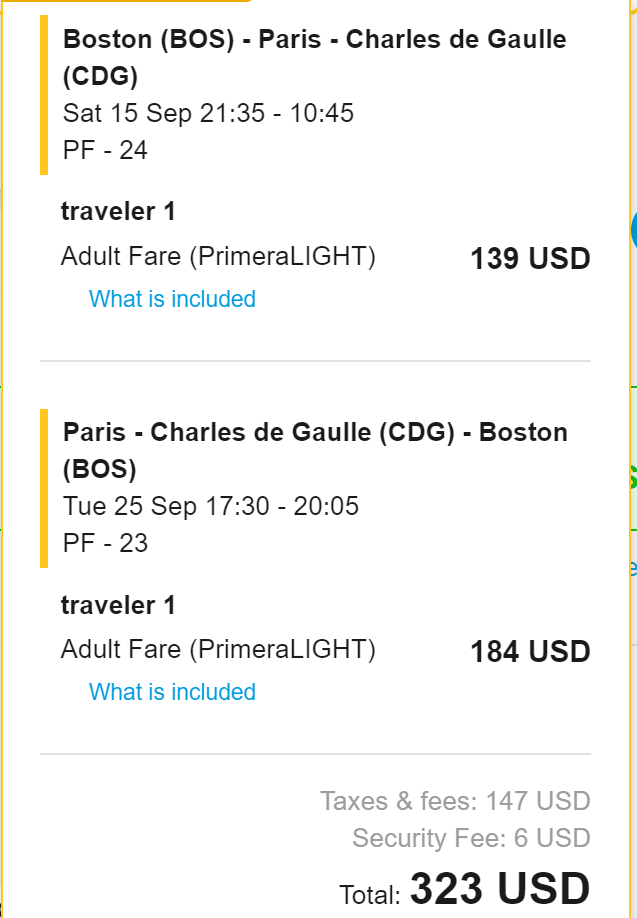
Task: Click the Taxes & fees: 147 USD line
Action: click(x=455, y=801)
